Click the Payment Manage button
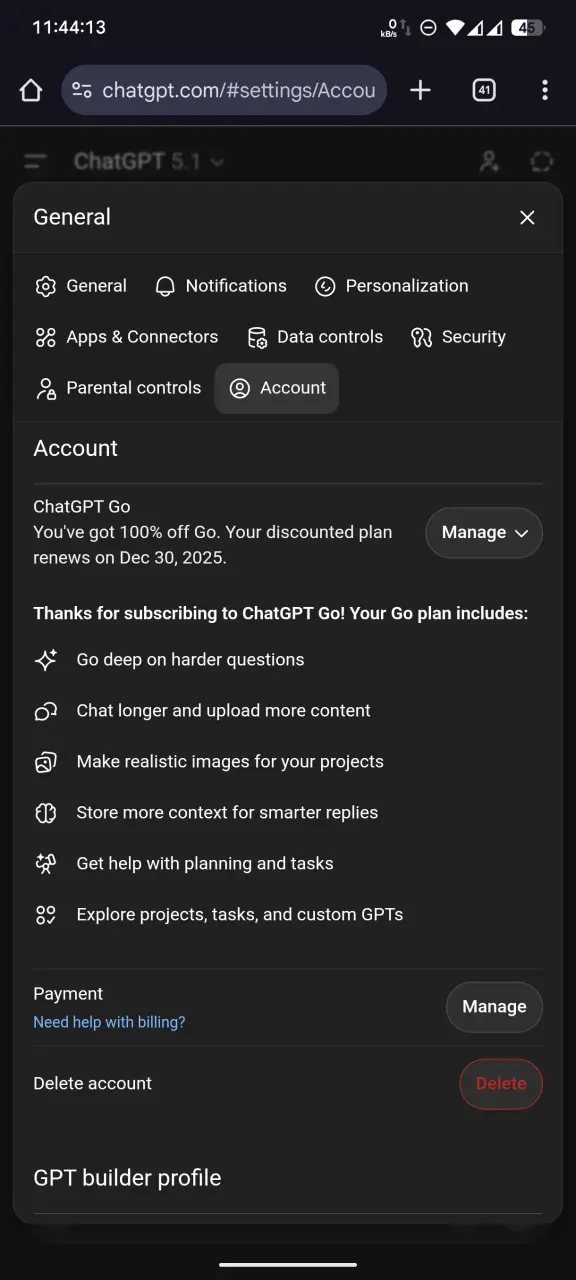This screenshot has height=1280, width=576. [494, 1007]
